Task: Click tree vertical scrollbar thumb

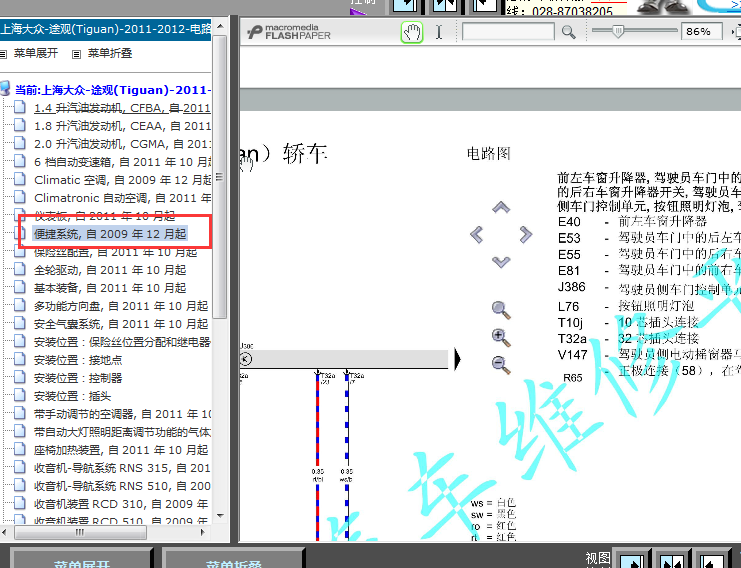Action: [x=219, y=177]
